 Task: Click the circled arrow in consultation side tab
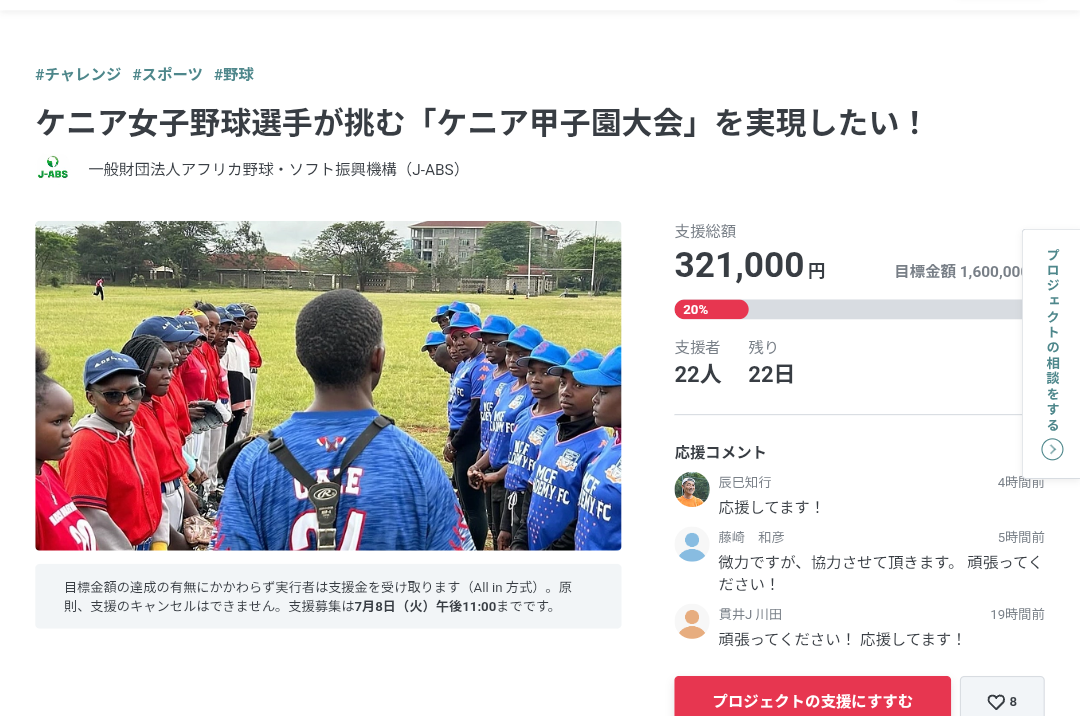[1052, 450]
